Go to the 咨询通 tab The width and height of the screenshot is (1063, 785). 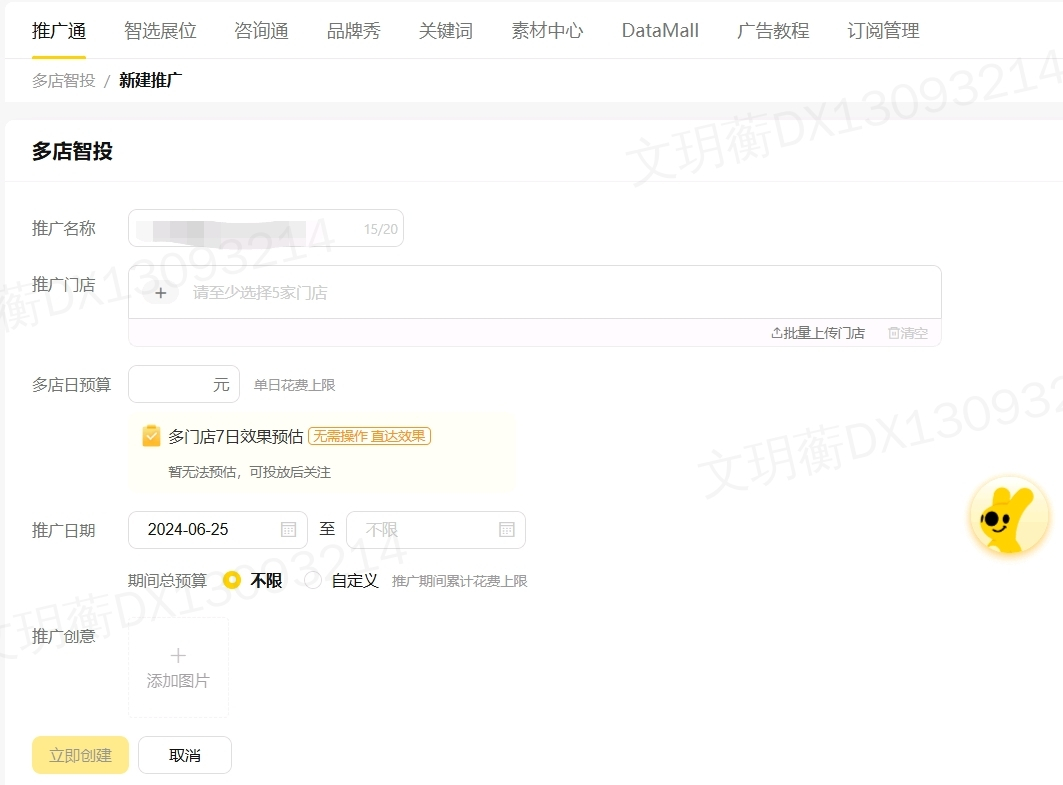click(x=262, y=31)
